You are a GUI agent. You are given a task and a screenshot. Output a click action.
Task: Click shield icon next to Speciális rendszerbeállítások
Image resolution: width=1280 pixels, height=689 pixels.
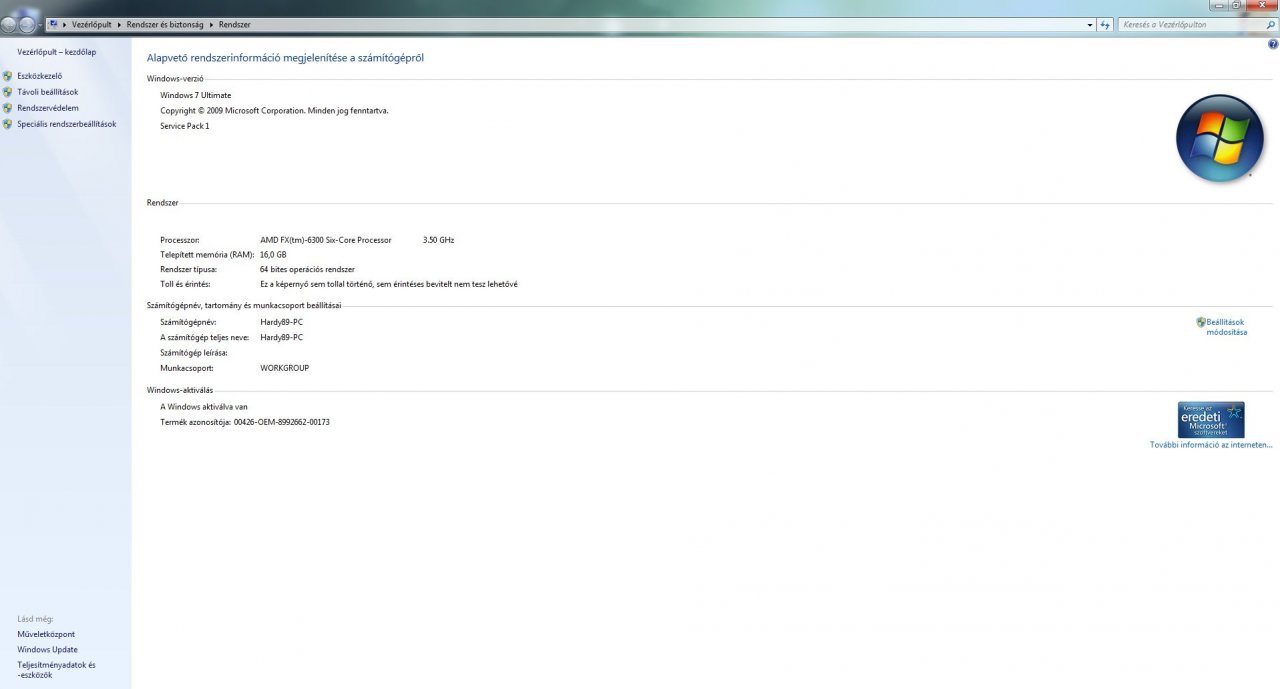pos(8,124)
